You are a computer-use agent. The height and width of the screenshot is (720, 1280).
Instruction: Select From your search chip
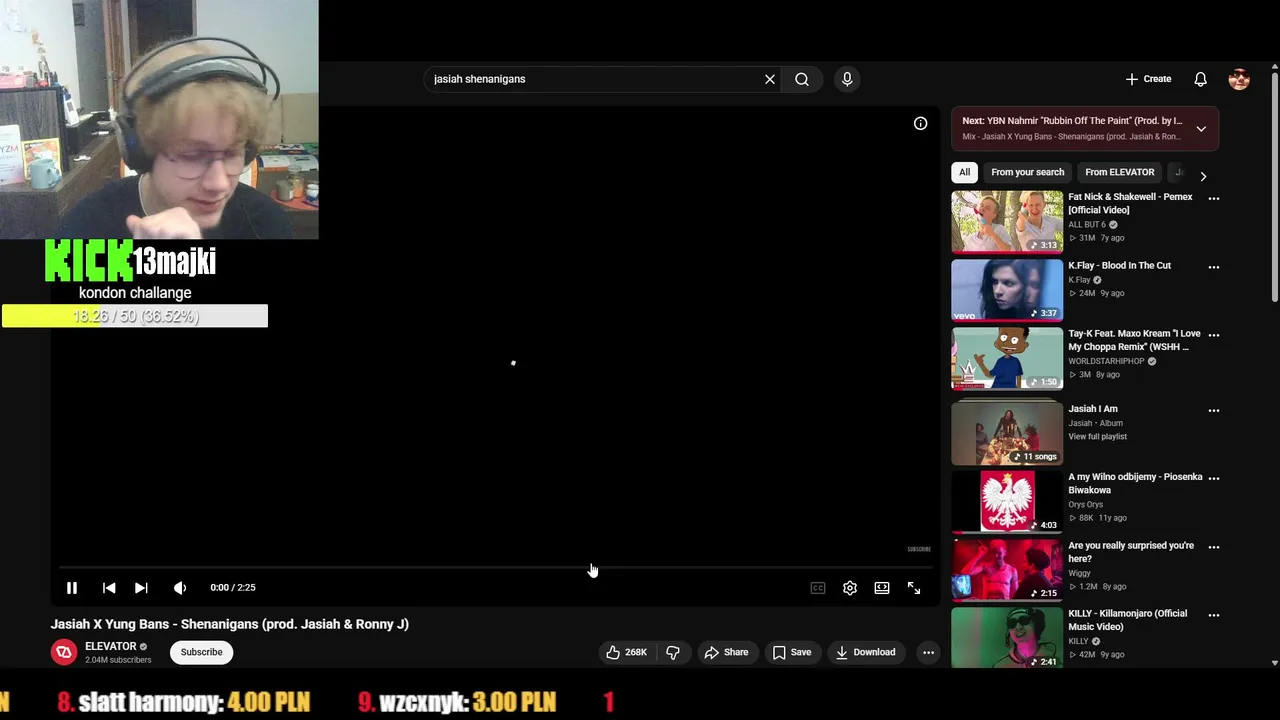tap(1027, 172)
